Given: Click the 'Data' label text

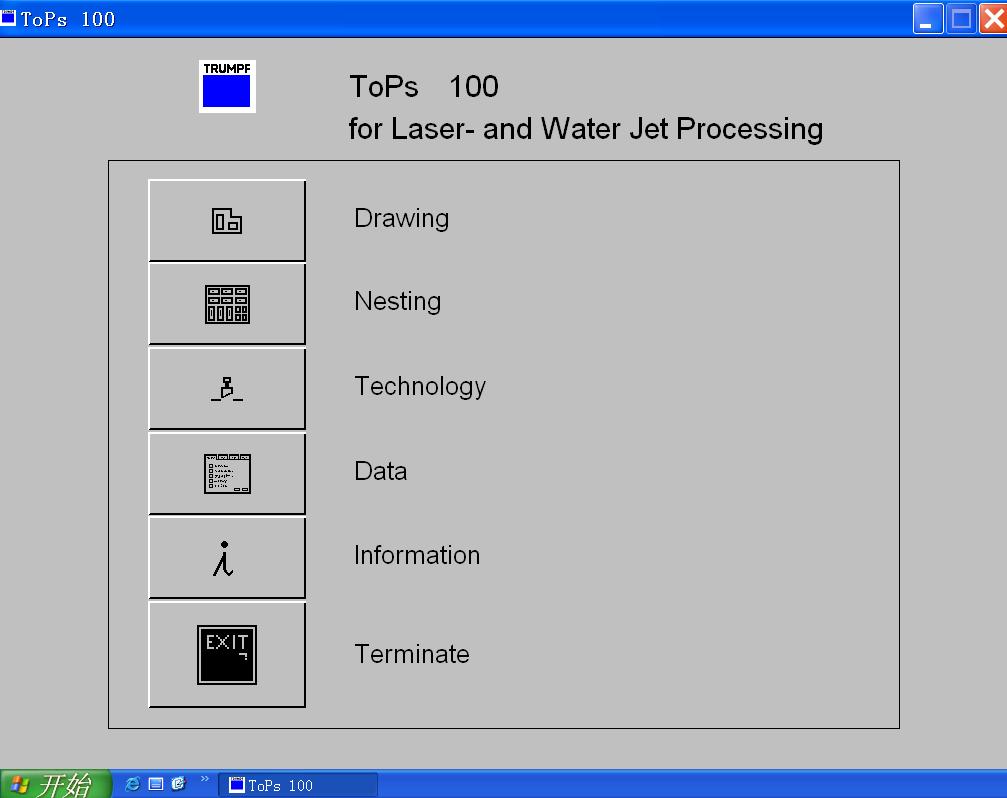Looking at the screenshot, I should [380, 471].
